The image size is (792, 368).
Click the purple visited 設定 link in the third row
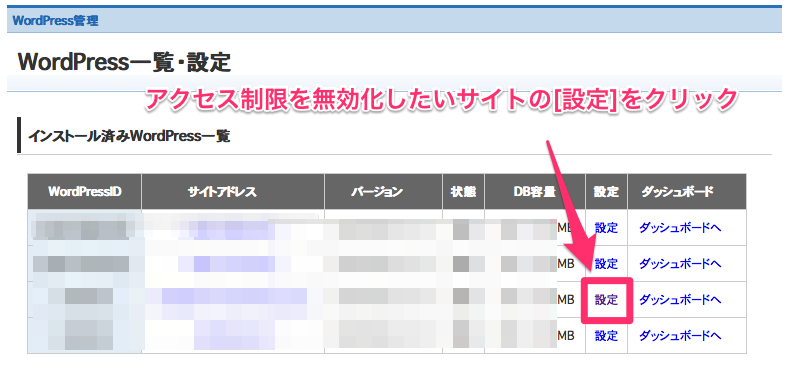tap(606, 300)
